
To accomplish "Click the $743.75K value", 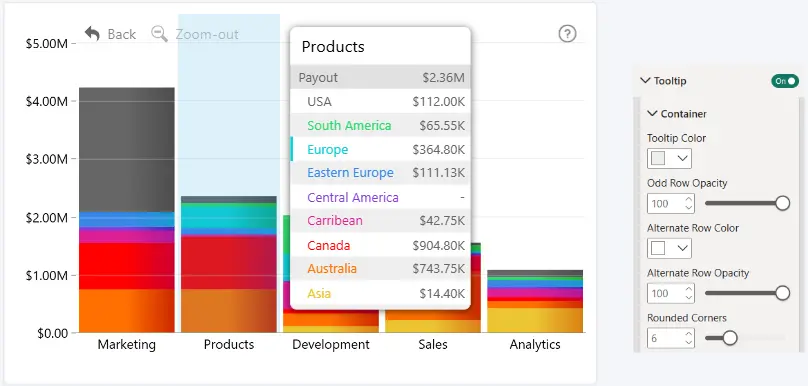I will coord(439,269).
